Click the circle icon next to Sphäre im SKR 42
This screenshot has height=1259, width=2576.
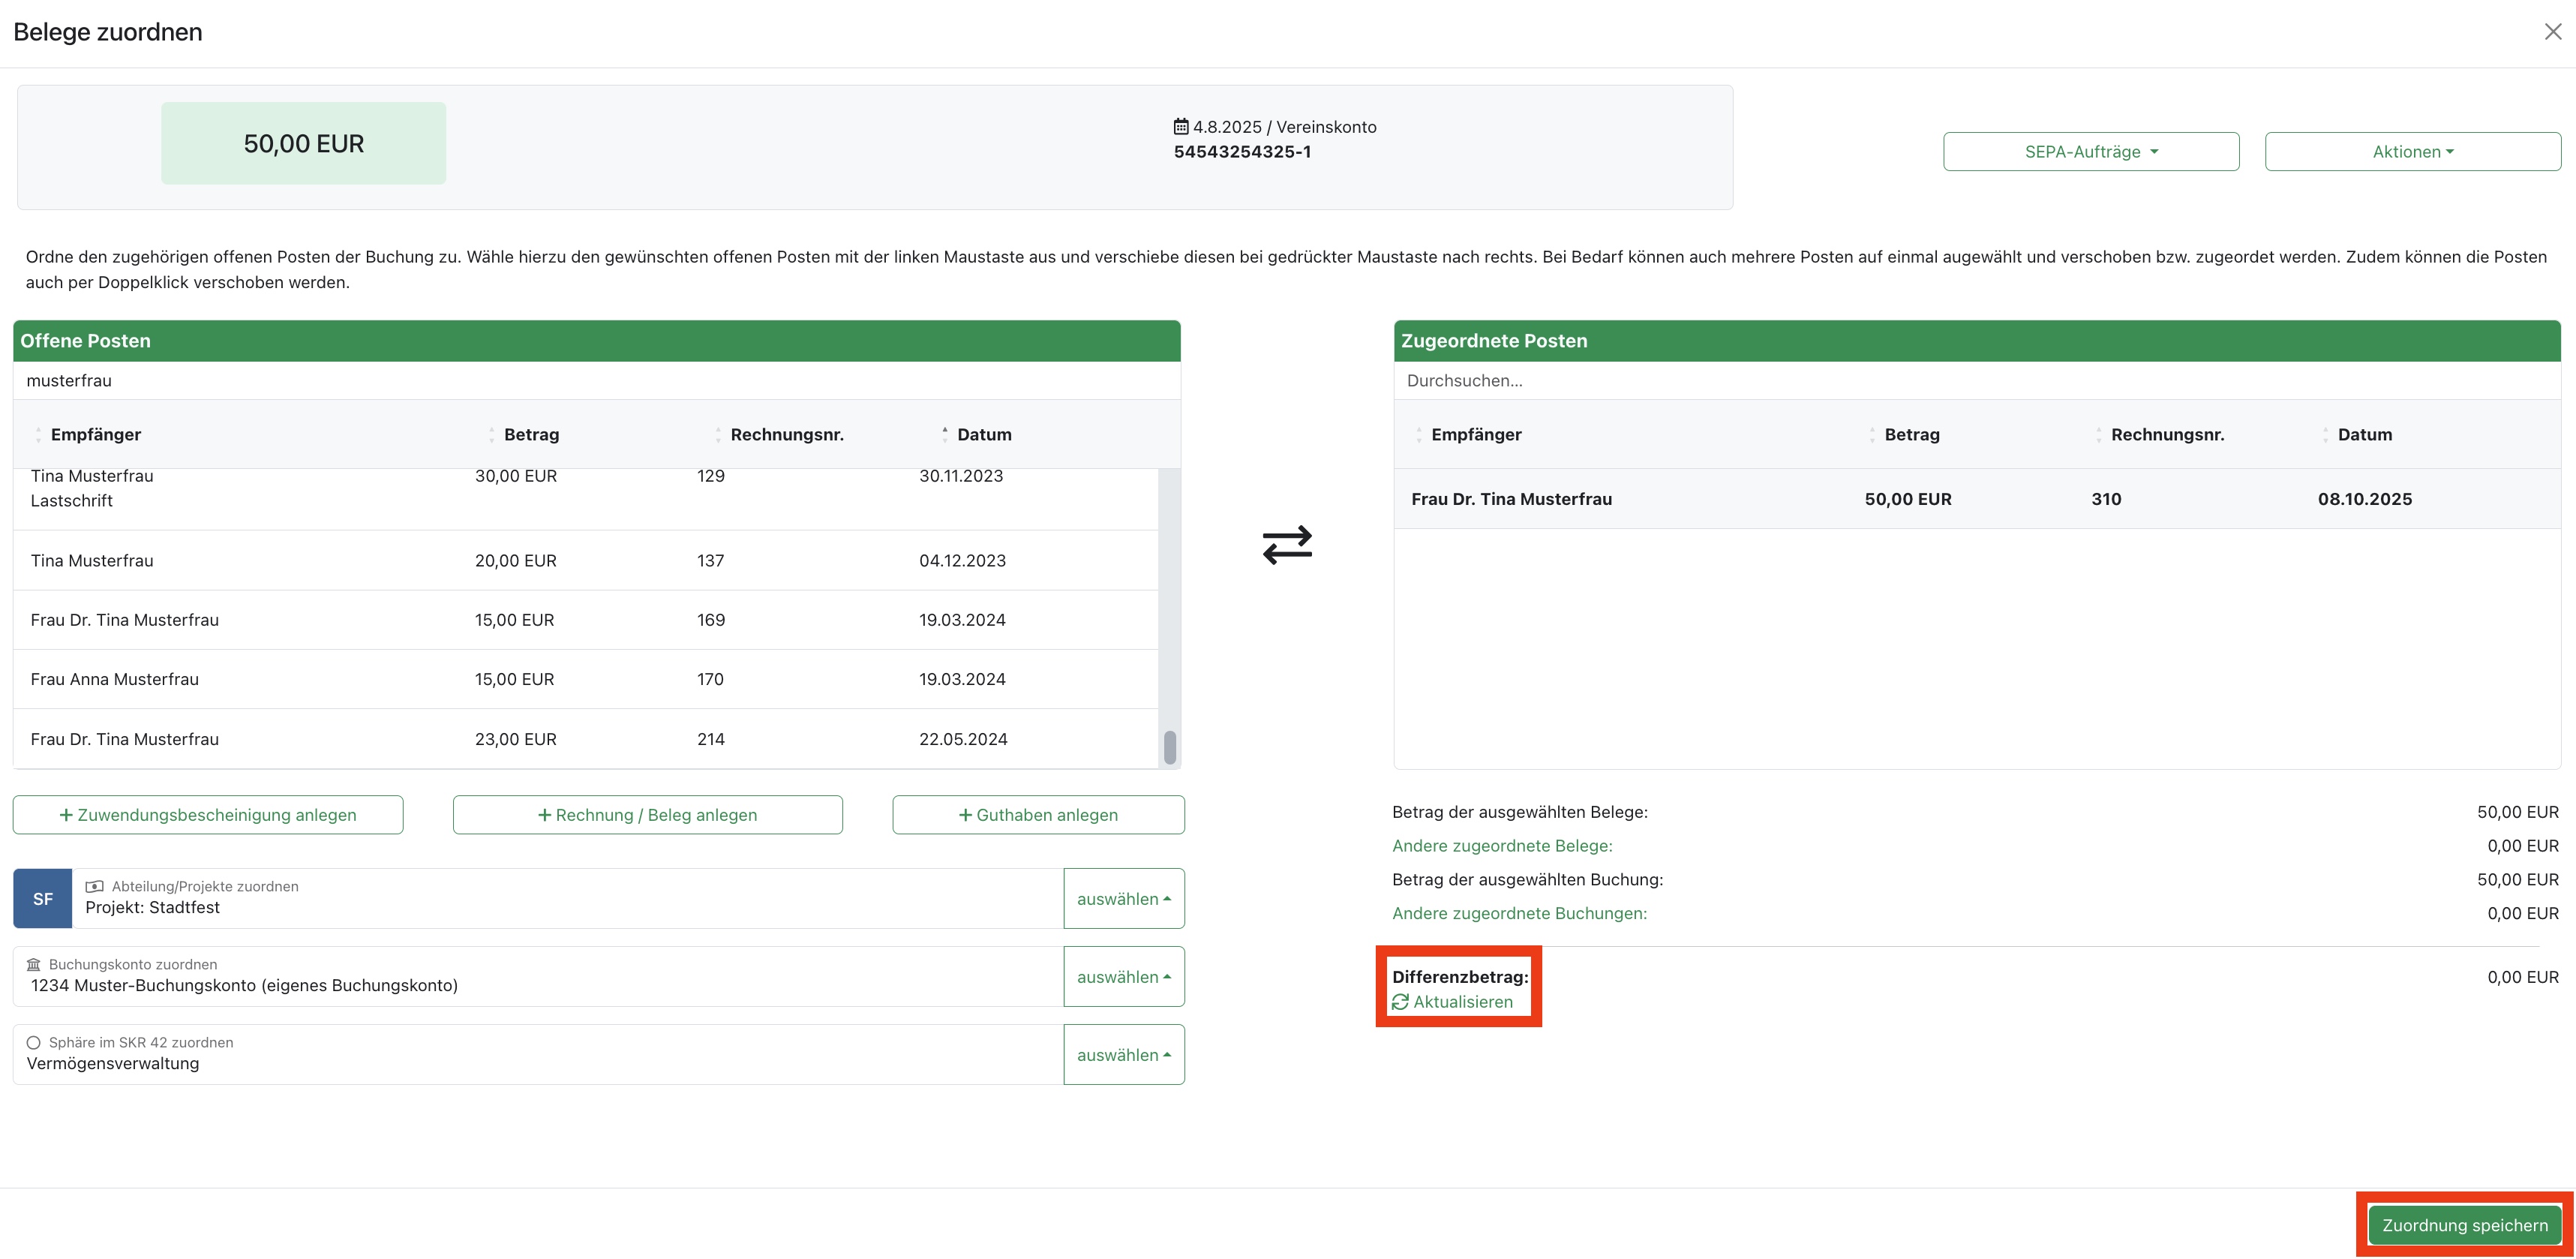(x=34, y=1042)
